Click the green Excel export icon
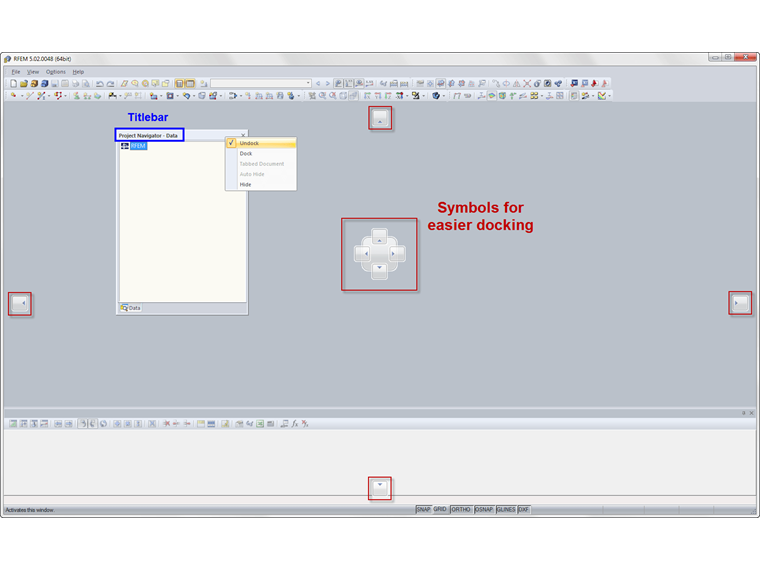The image size is (760, 570). click(260, 424)
